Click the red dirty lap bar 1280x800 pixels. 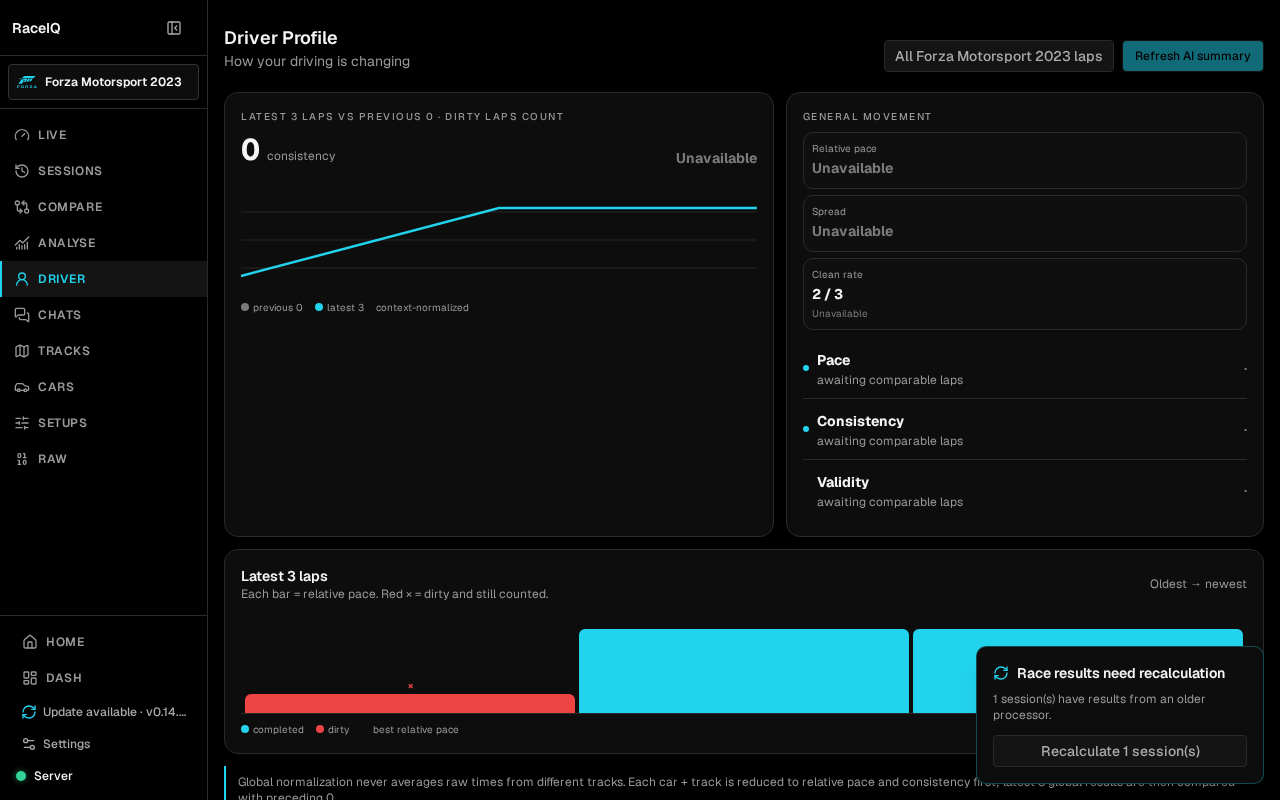click(x=410, y=704)
